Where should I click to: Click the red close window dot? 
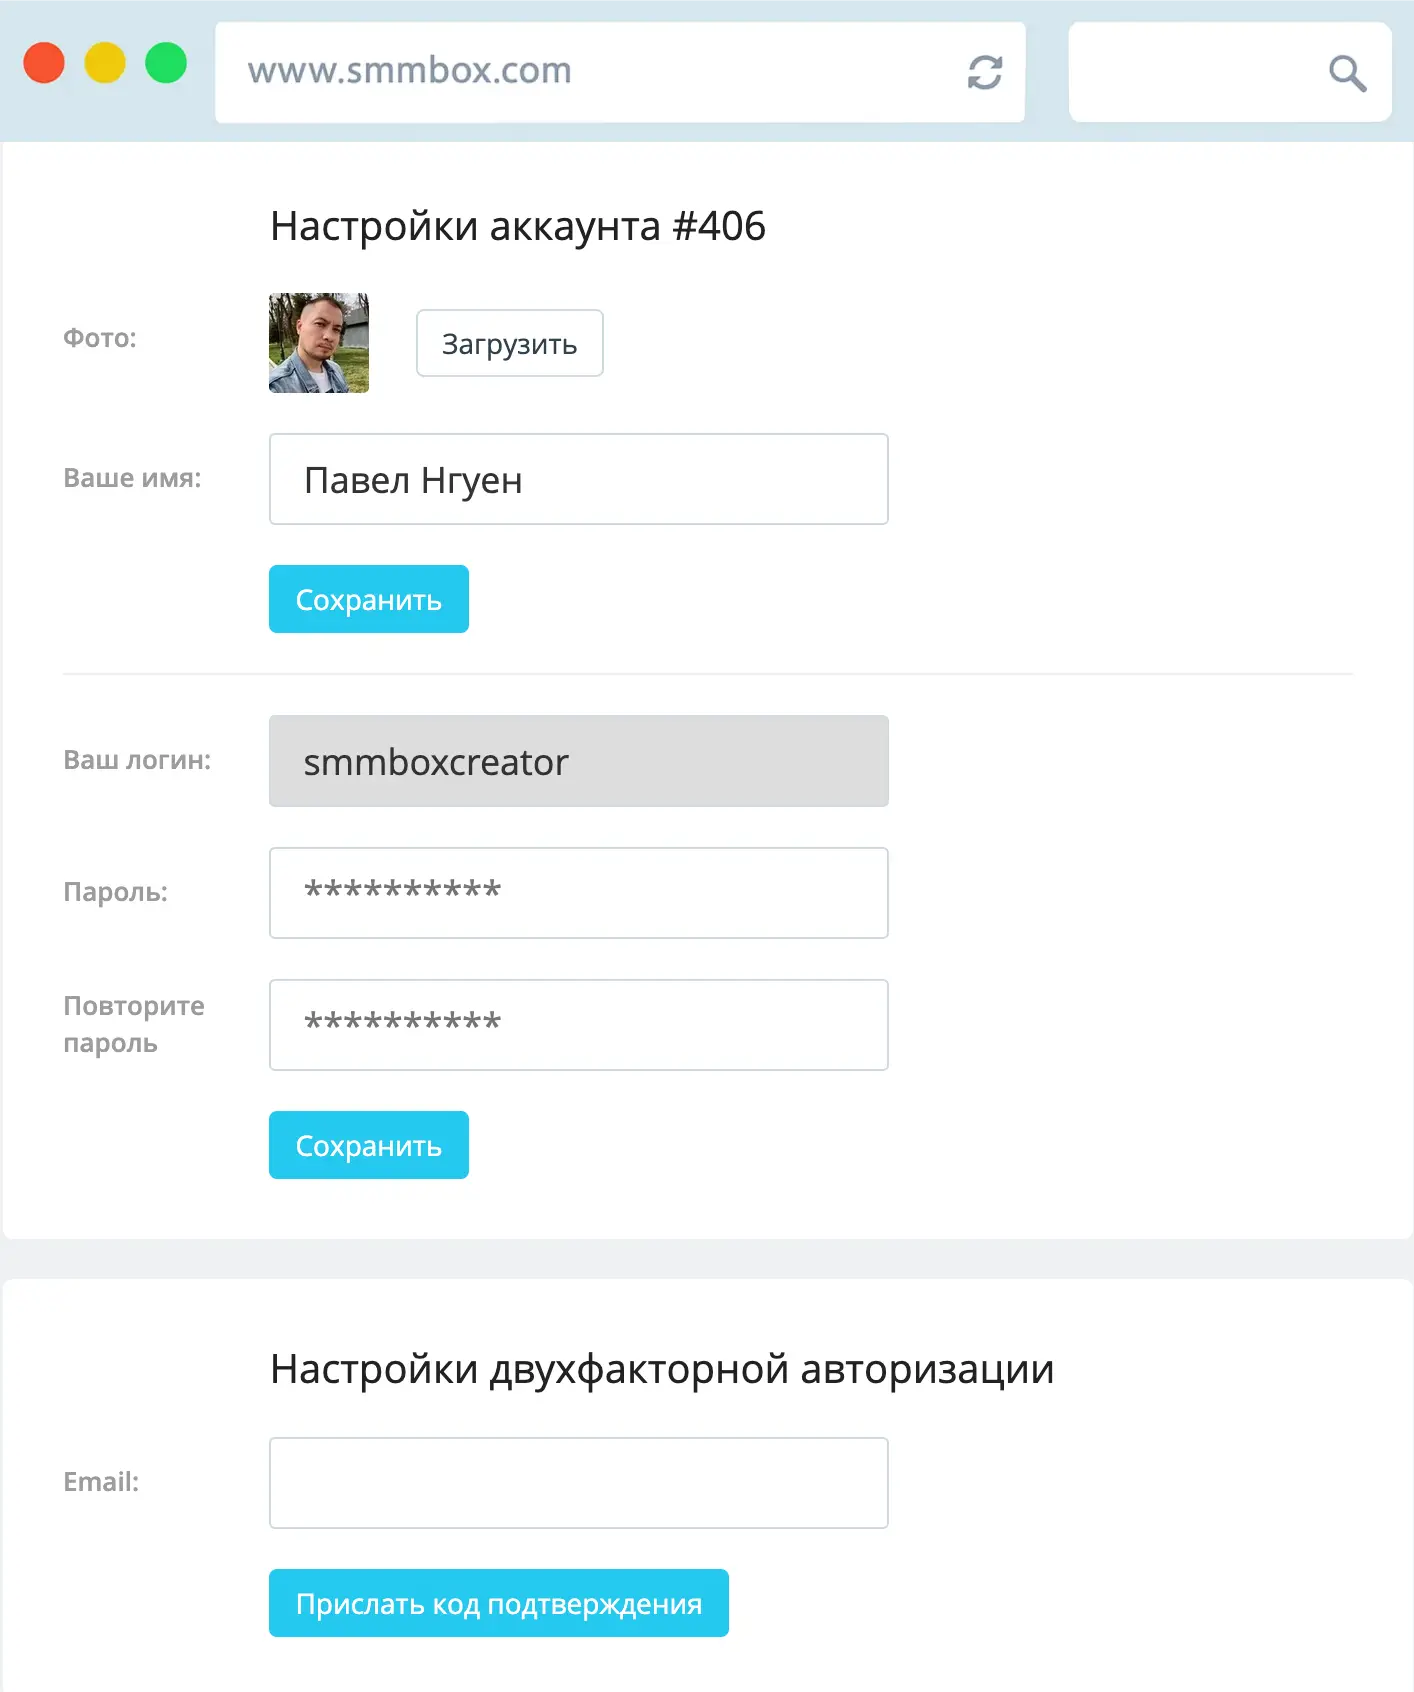[44, 63]
